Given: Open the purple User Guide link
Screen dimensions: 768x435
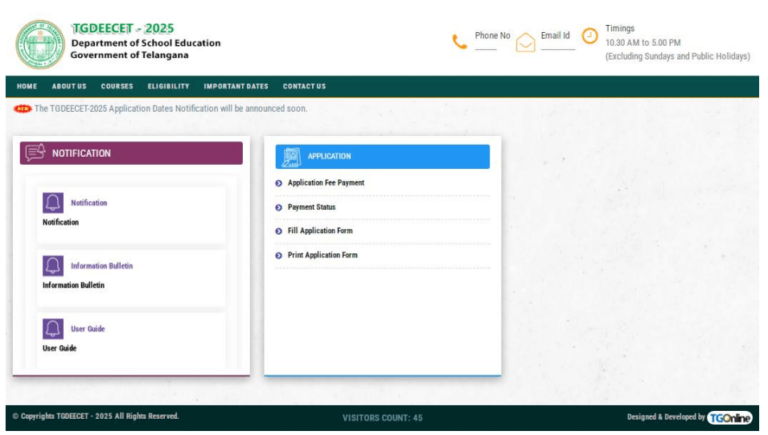Looking at the screenshot, I should click(x=88, y=329).
